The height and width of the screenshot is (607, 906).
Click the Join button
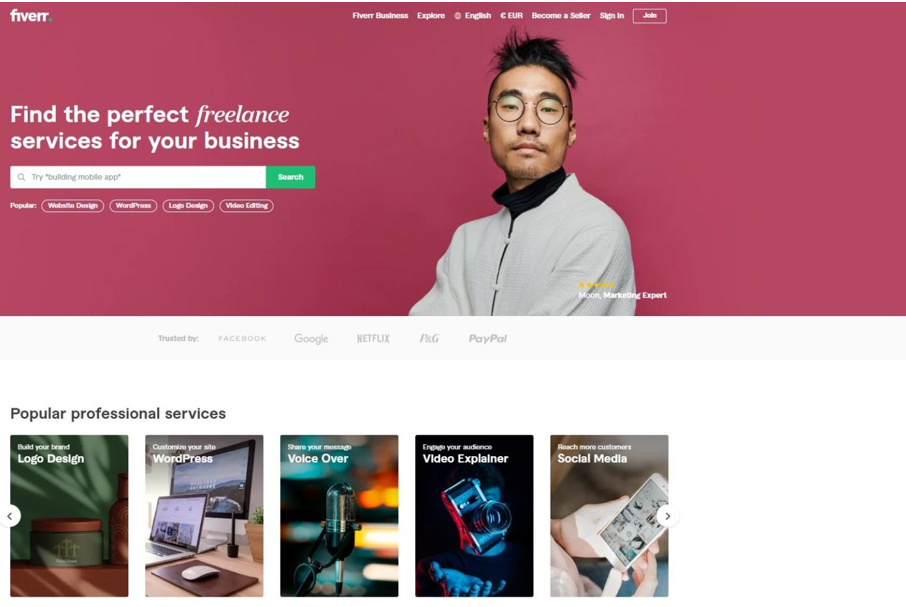649,16
